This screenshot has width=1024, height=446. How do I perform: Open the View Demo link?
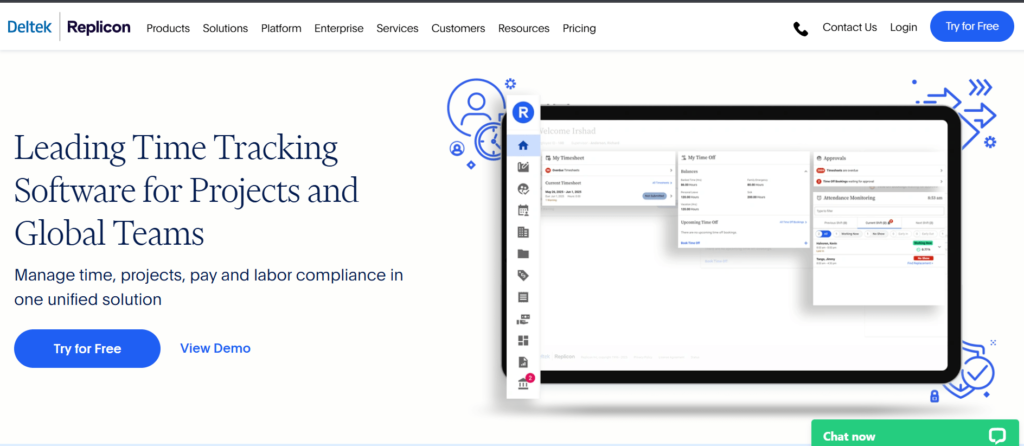pos(216,349)
